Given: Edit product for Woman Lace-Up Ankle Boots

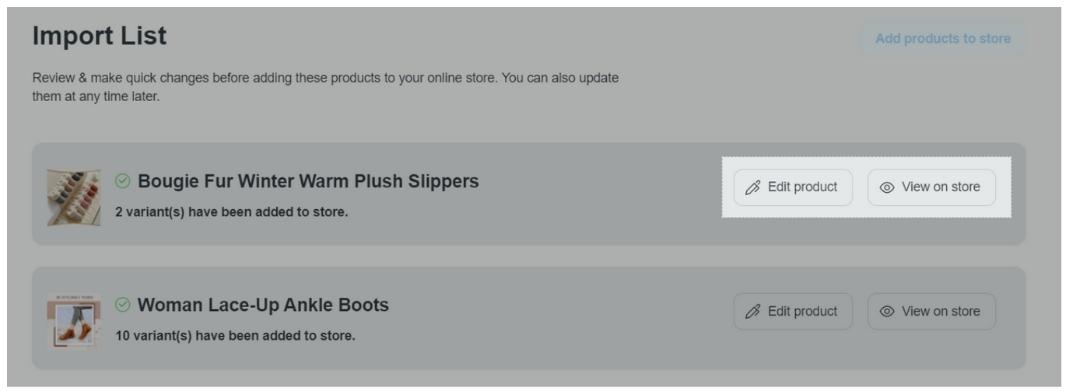Looking at the screenshot, I should (793, 312).
